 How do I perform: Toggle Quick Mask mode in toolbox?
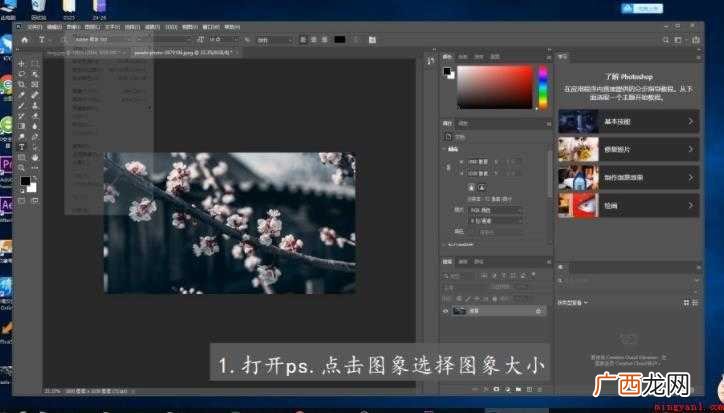pos(22,201)
